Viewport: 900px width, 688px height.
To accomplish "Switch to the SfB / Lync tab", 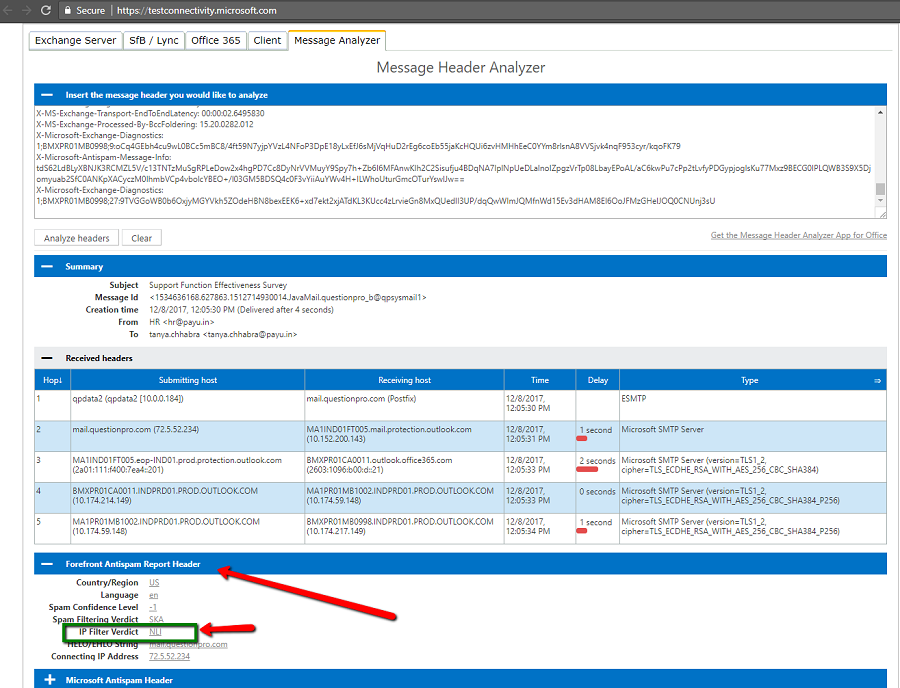I will tap(154, 41).
